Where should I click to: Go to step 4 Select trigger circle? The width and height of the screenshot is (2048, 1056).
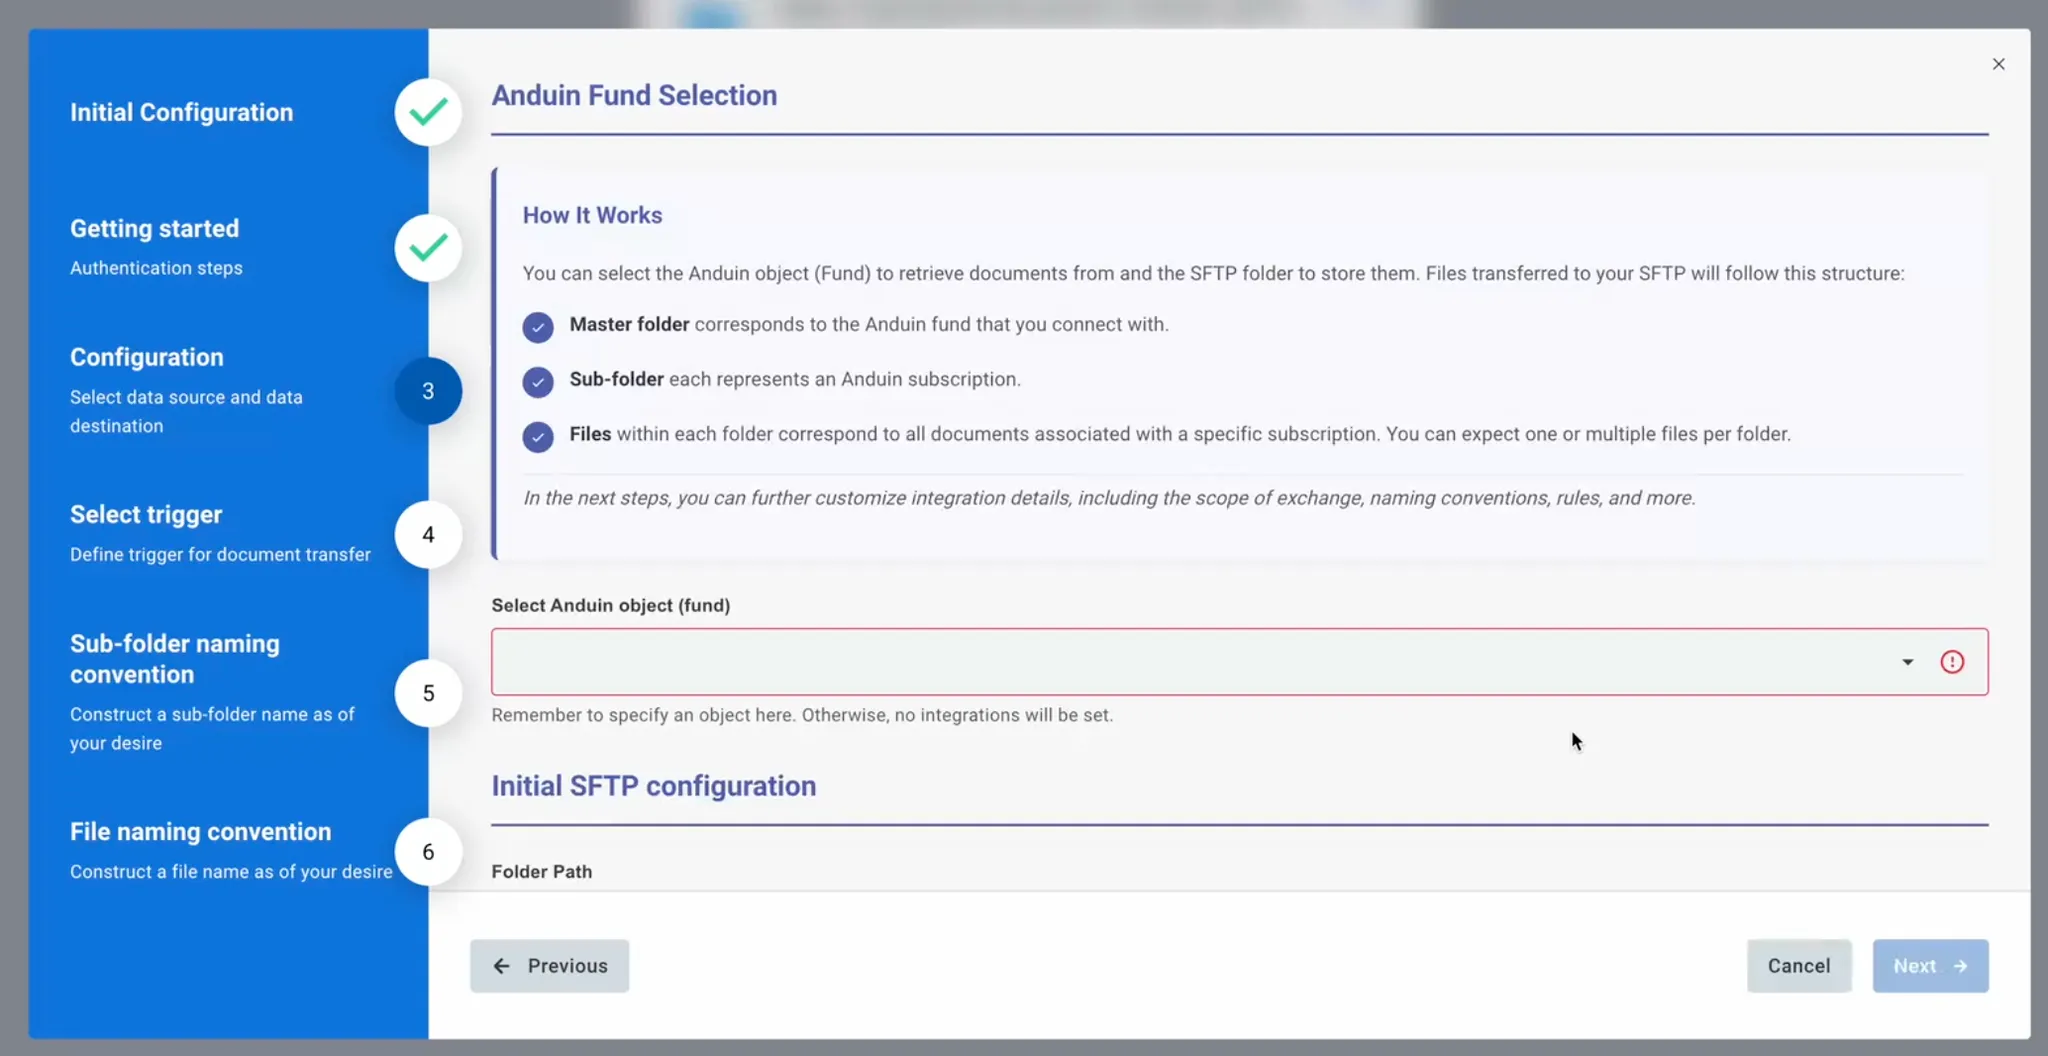point(428,535)
